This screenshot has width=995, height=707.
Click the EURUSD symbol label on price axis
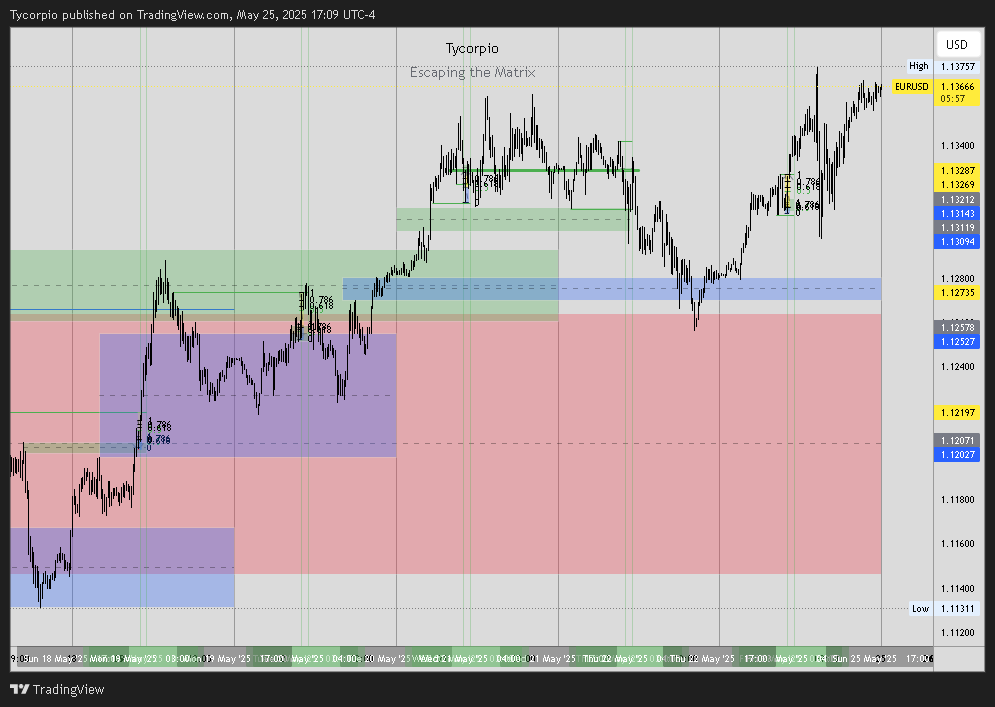click(910, 87)
